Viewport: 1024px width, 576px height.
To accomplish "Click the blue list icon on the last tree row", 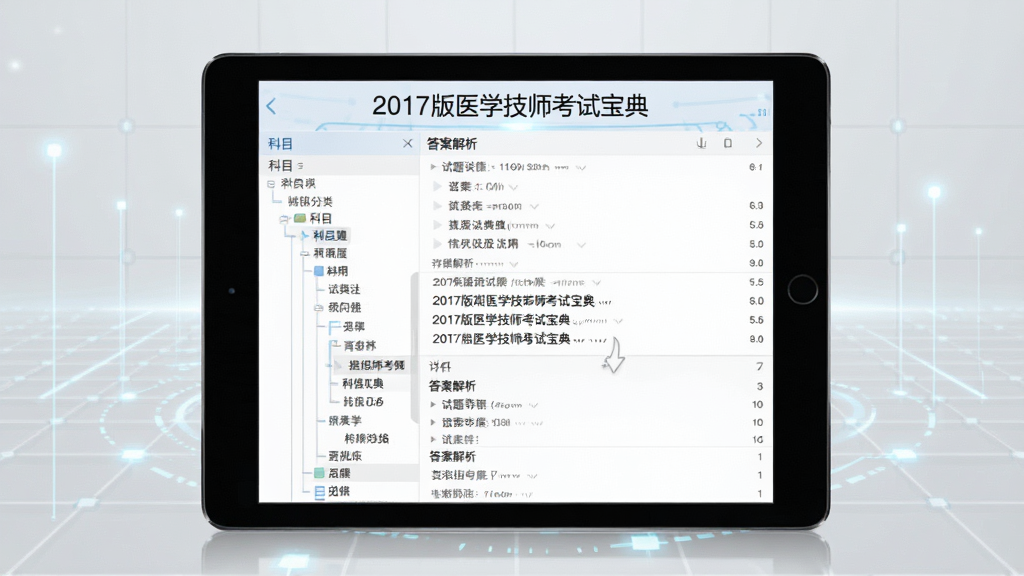I will tap(320, 492).
